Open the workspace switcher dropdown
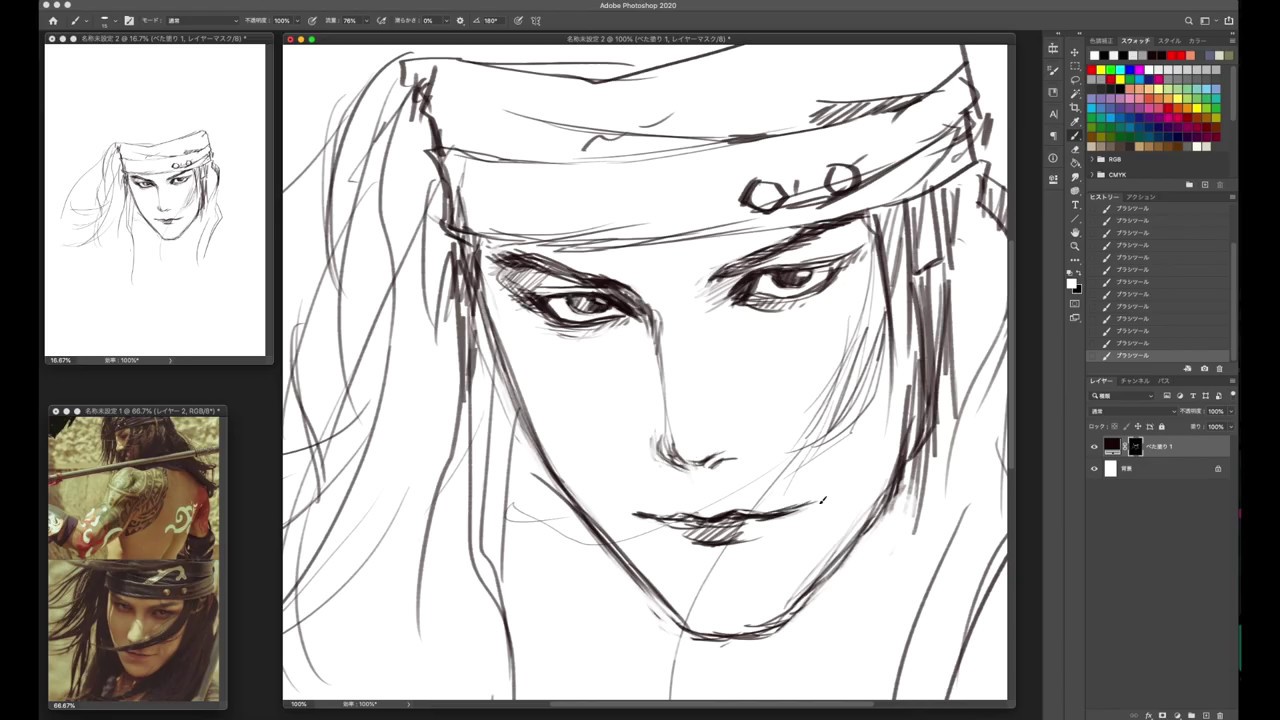Viewport: 1280px width, 720px height. 1209,20
